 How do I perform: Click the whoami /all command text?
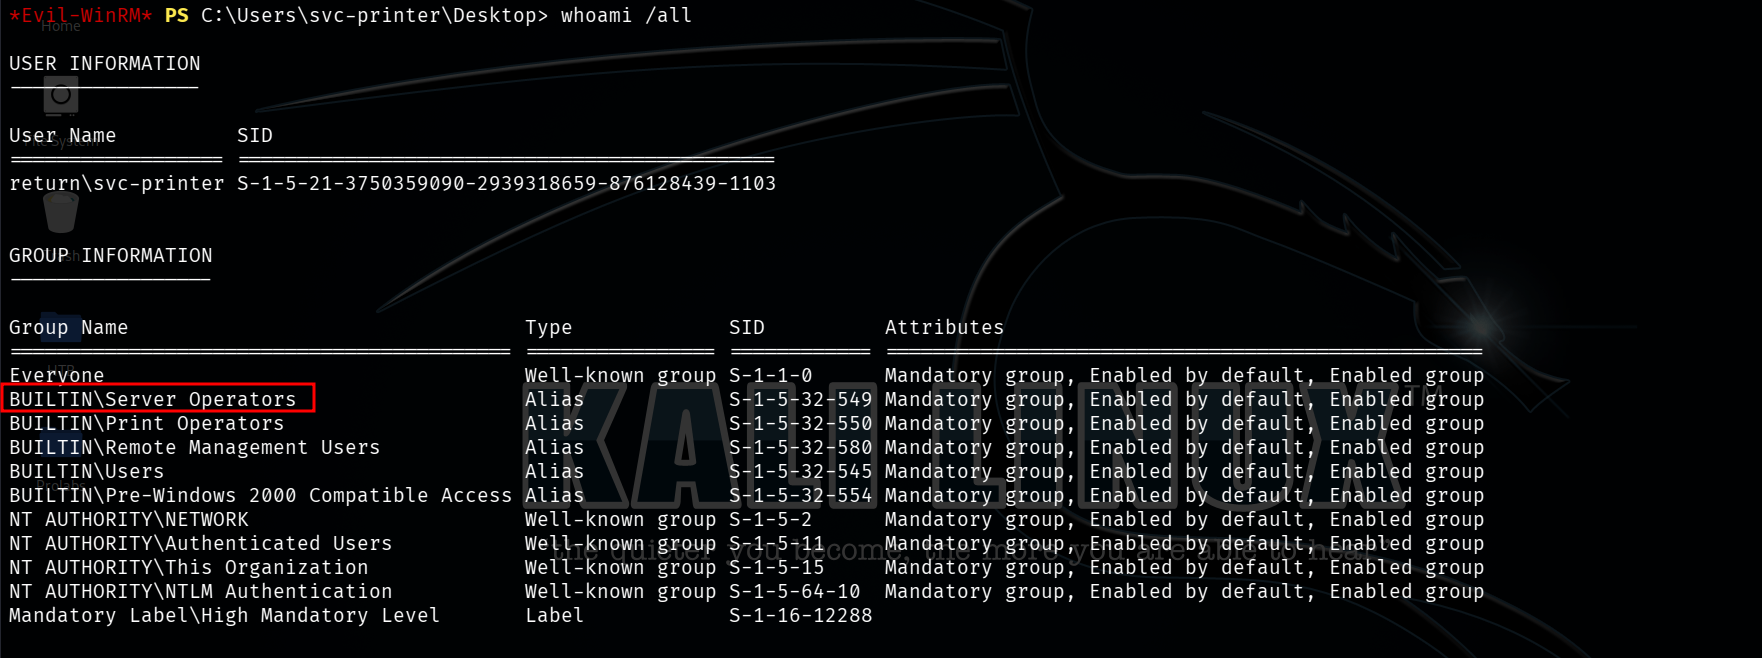click(626, 15)
